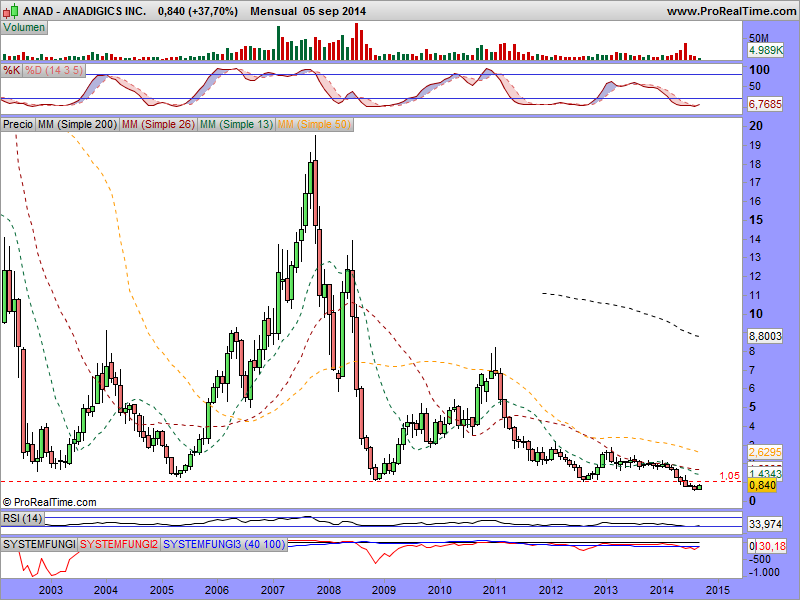This screenshot has width=800, height=600.
Task: Click the 2008 year label
Action: [329, 590]
